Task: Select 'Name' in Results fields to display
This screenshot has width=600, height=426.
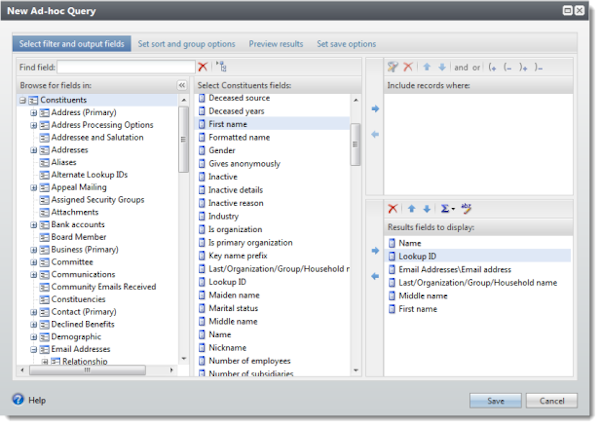Action: (409, 243)
